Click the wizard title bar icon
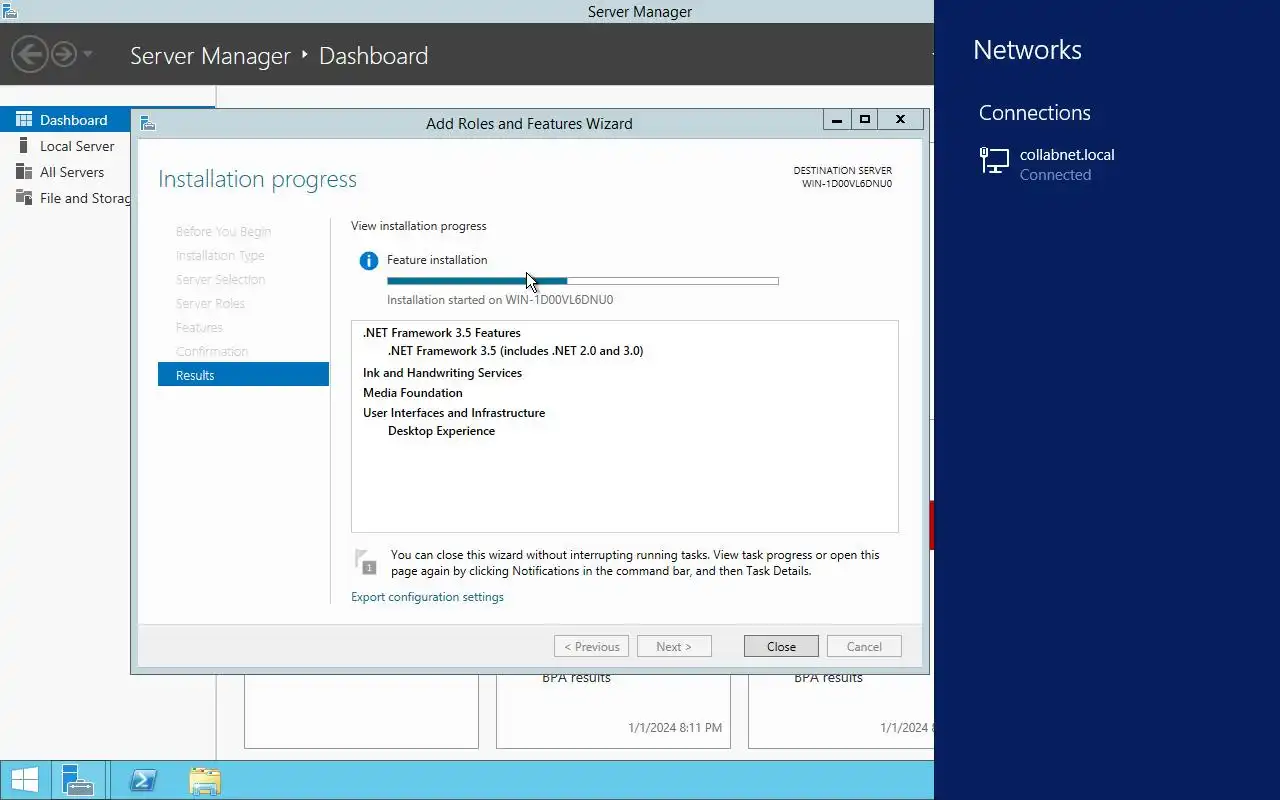 148,123
